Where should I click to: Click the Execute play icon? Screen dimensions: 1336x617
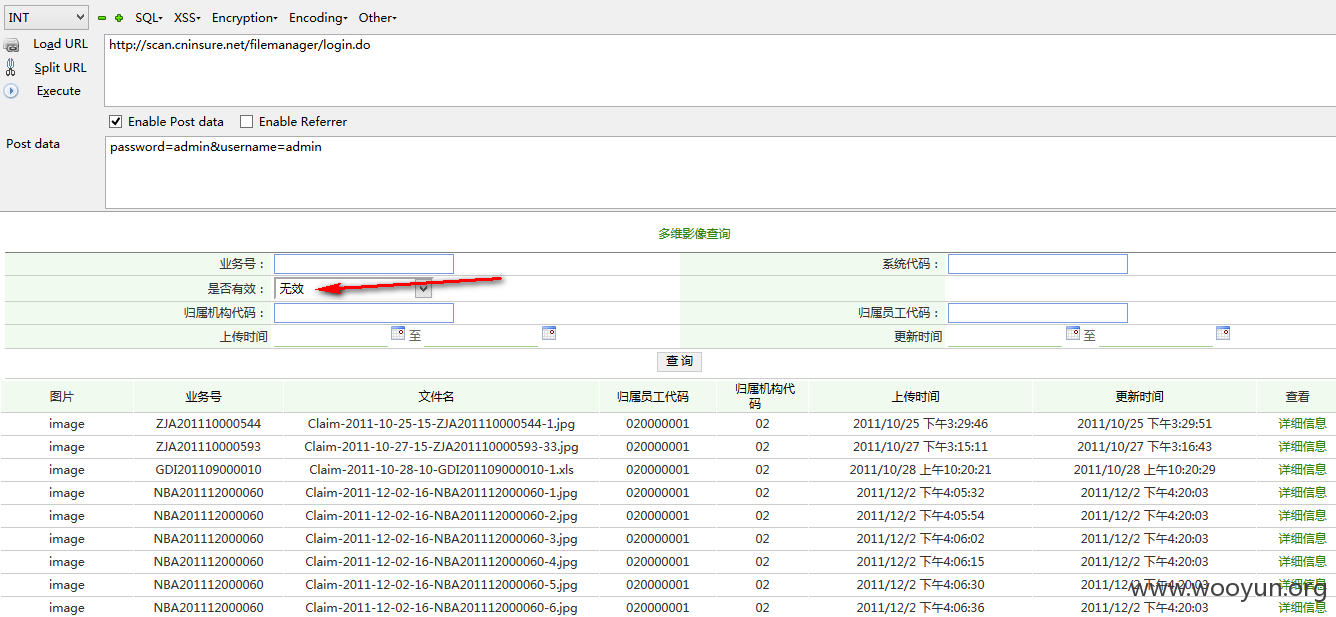(12, 91)
